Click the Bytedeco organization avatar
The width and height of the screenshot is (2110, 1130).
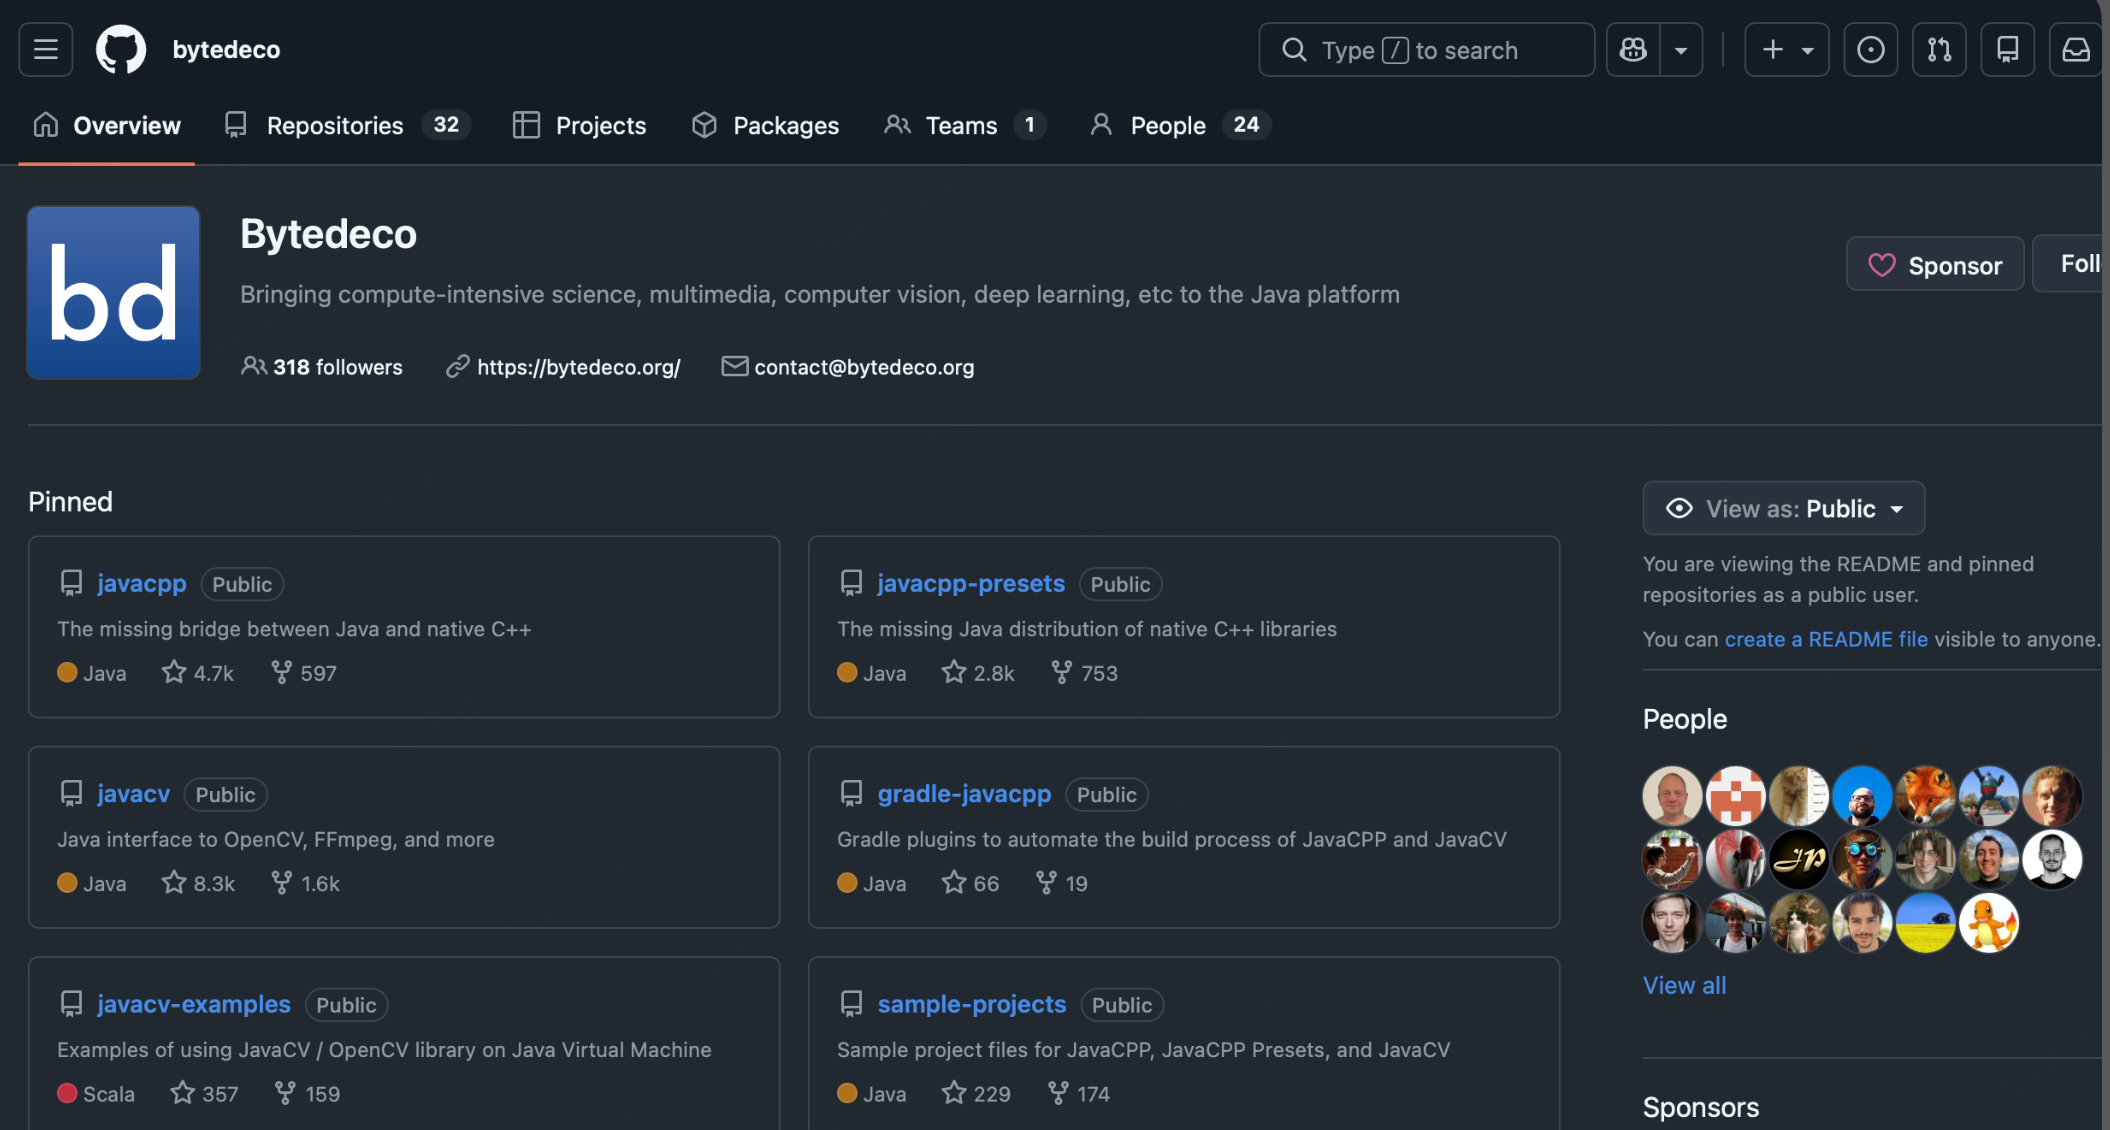point(113,293)
